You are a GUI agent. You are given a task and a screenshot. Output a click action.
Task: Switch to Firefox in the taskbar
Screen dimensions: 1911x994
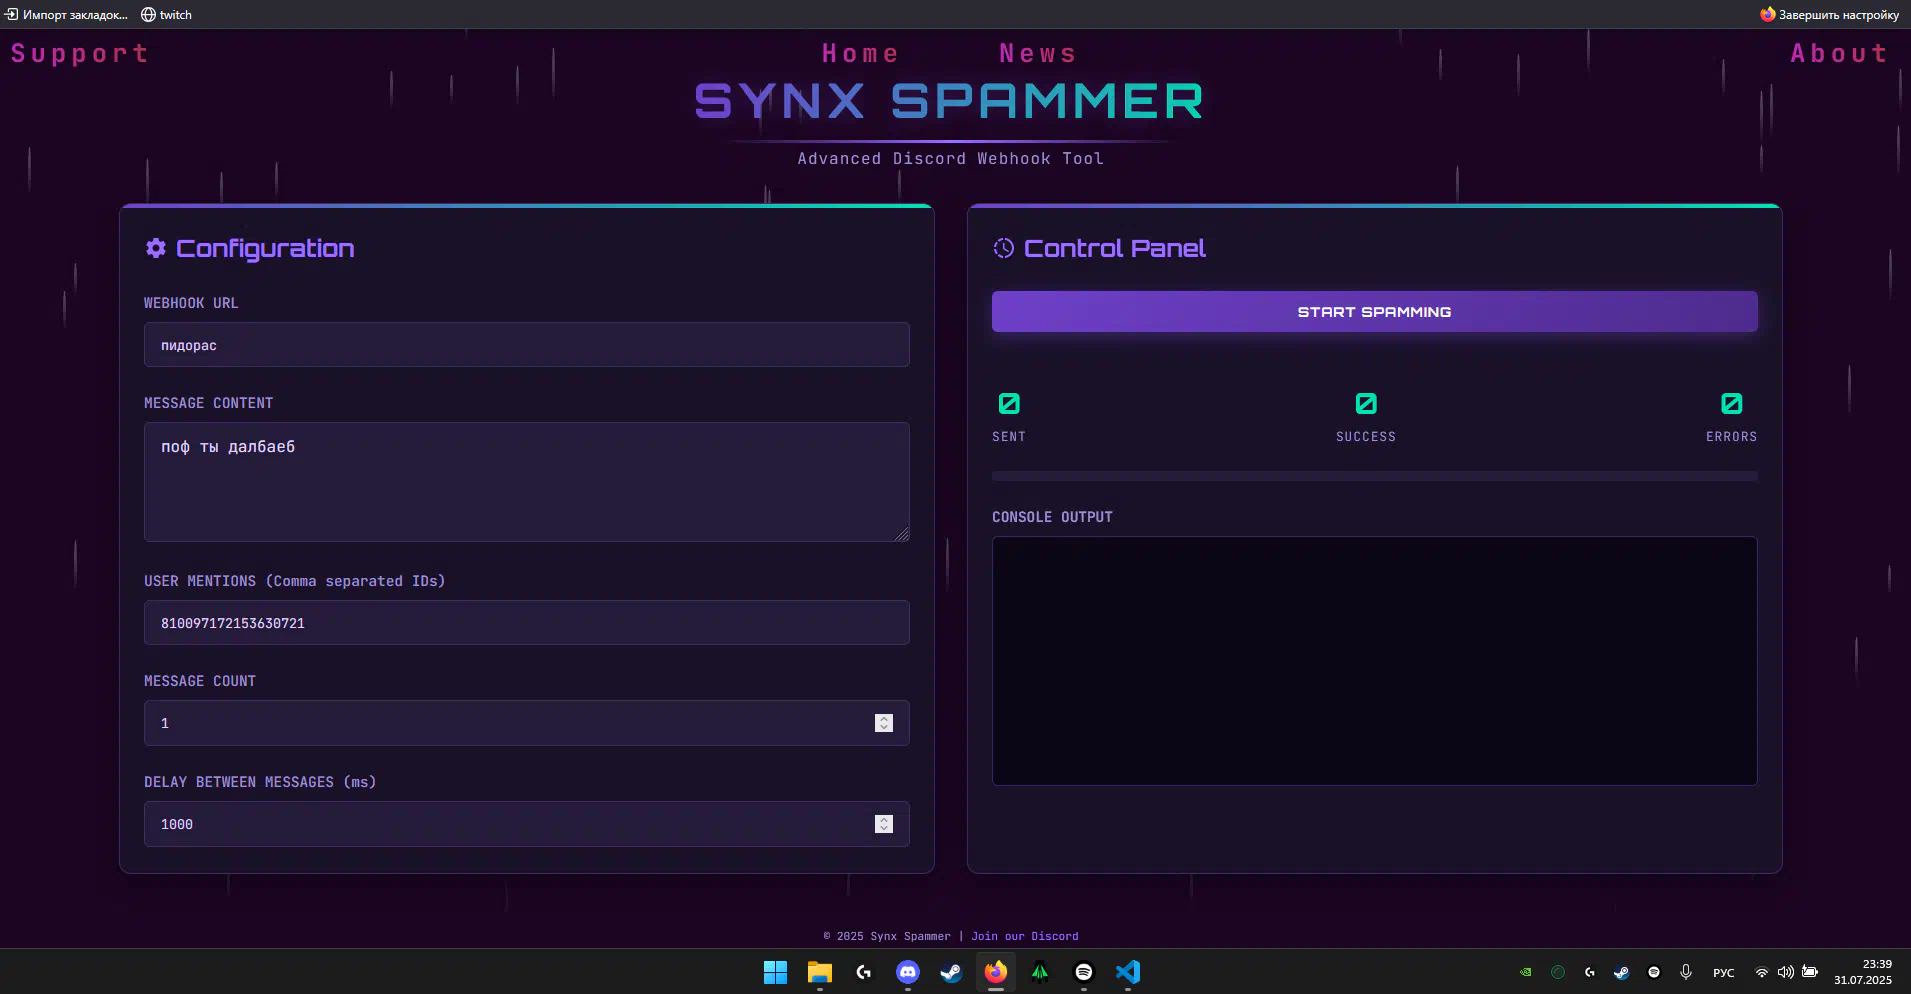[996, 972]
